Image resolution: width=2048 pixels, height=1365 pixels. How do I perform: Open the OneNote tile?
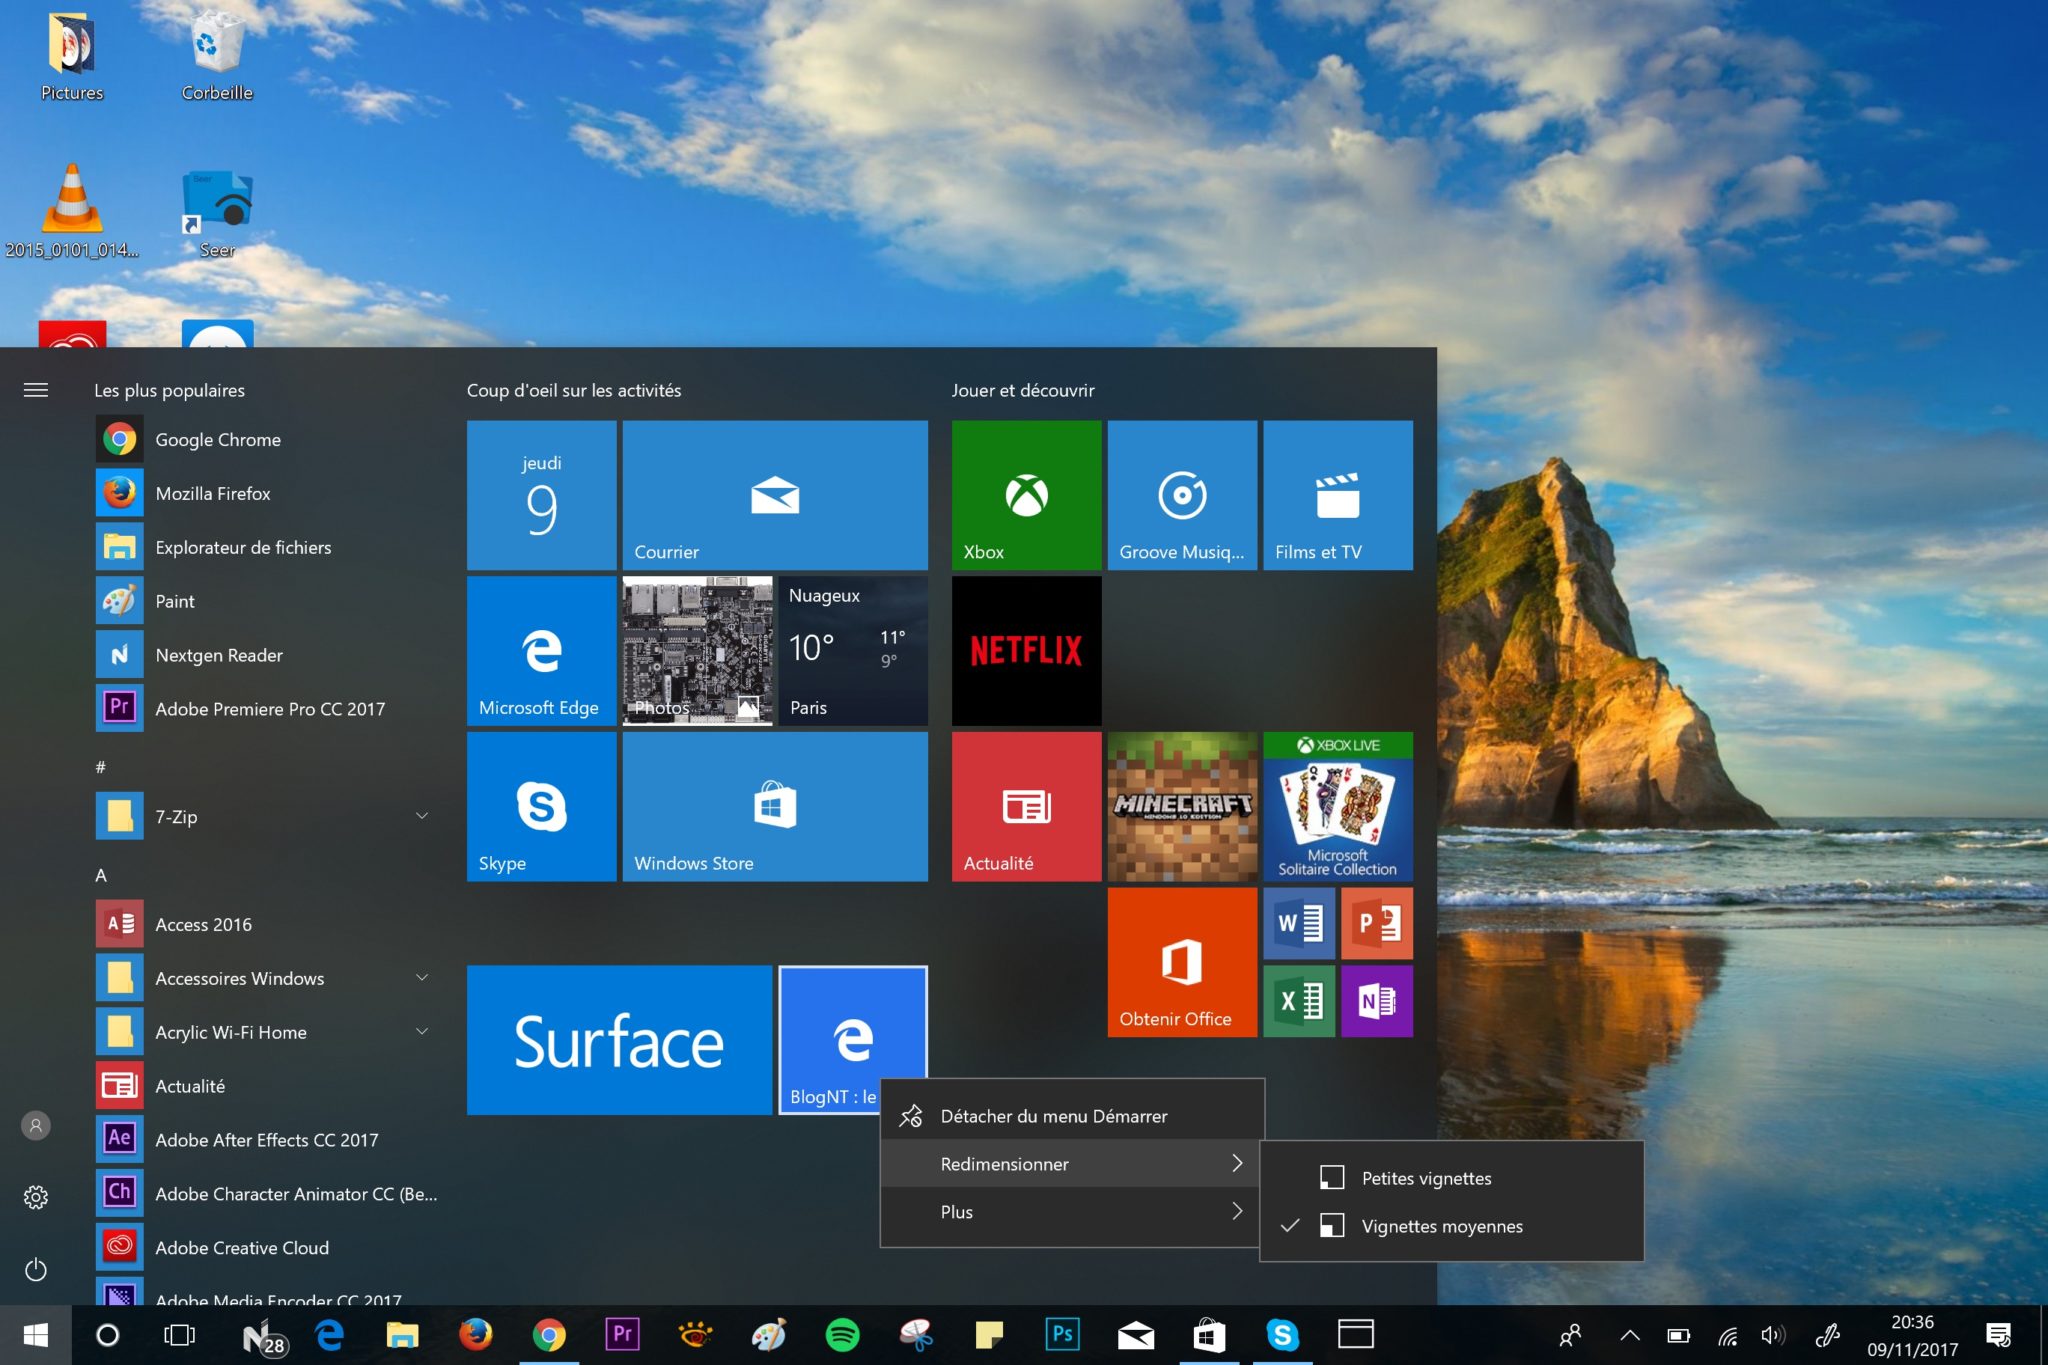pyautogui.click(x=1377, y=1001)
